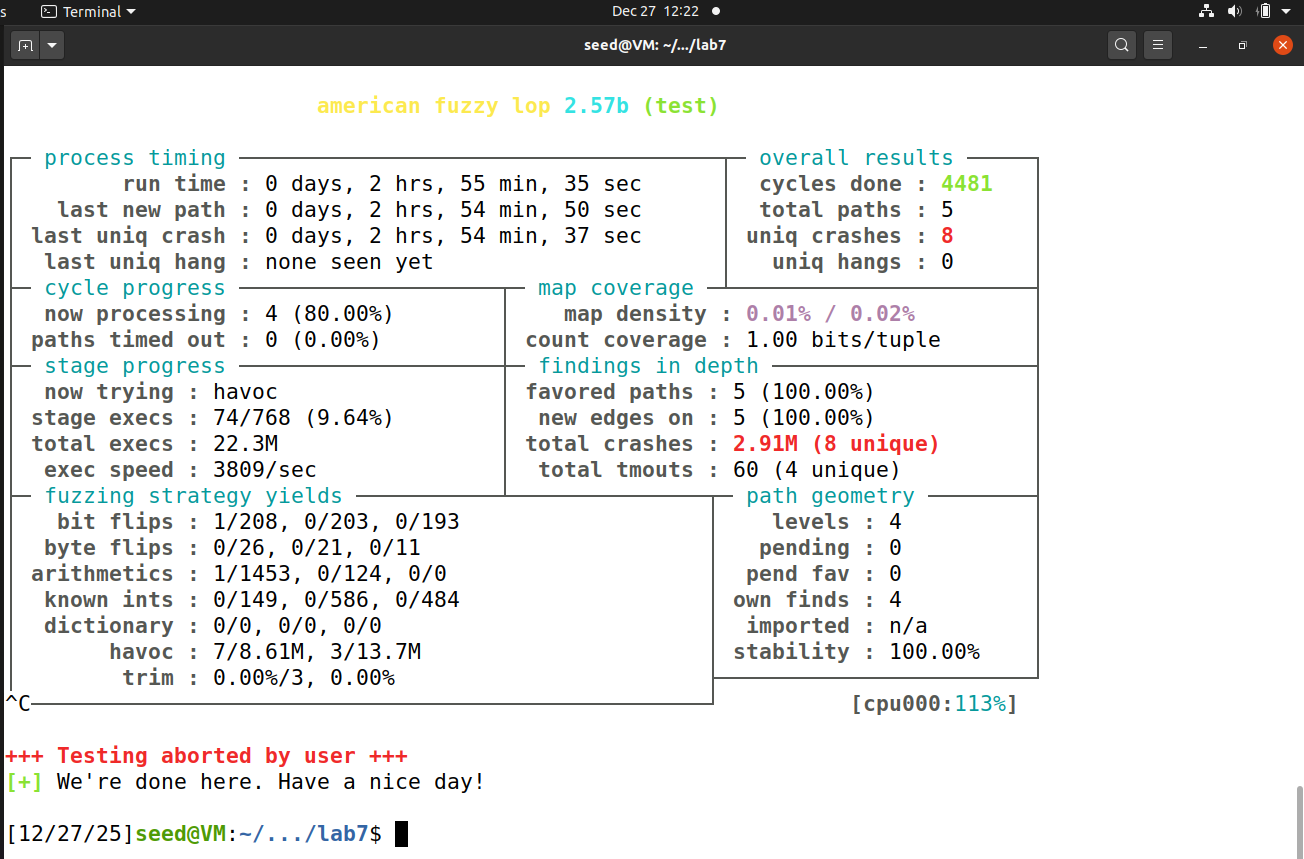This screenshot has height=859, width=1304.
Task: Open a new terminal tab
Action: pos(25,45)
